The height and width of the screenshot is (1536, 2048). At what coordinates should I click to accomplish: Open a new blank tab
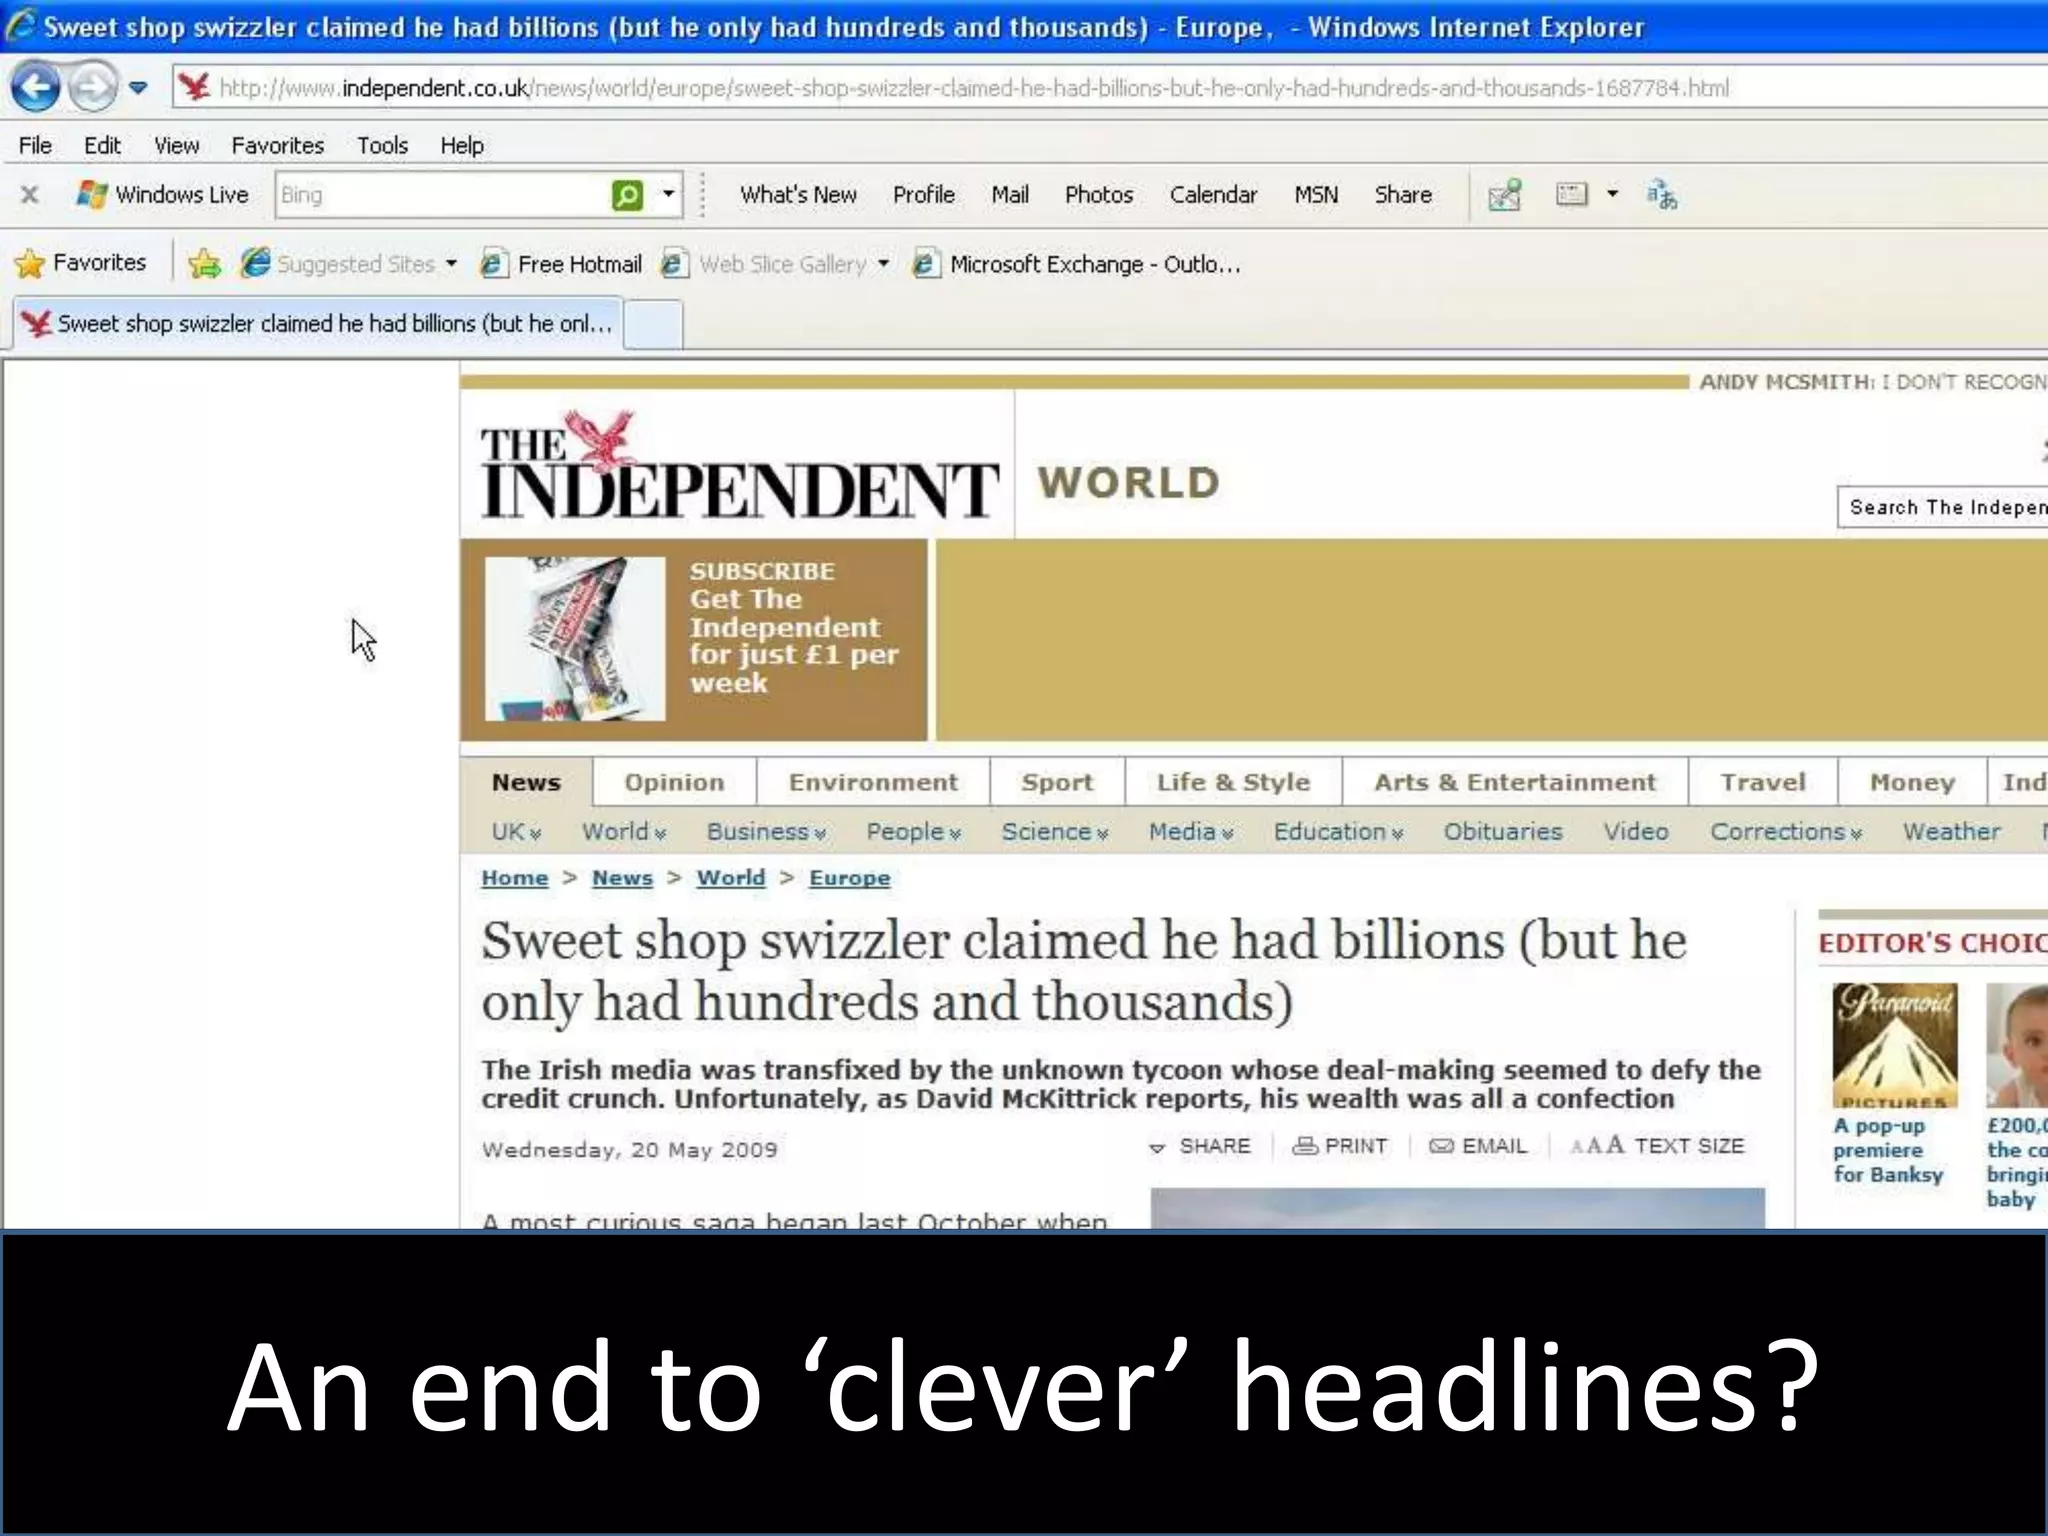click(x=653, y=325)
